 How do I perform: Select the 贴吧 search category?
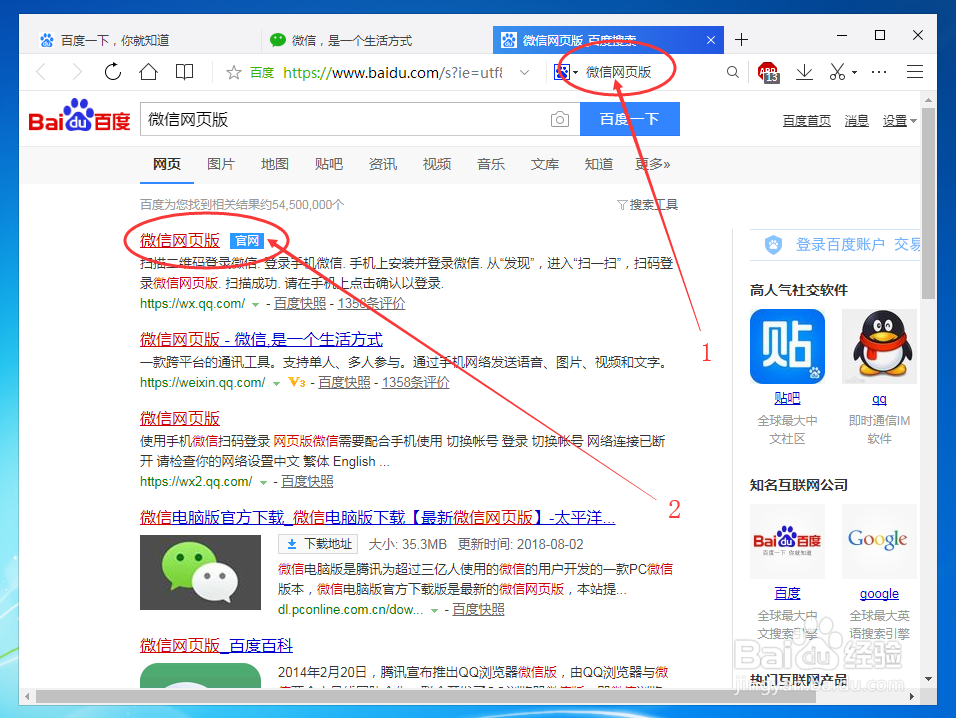329,164
